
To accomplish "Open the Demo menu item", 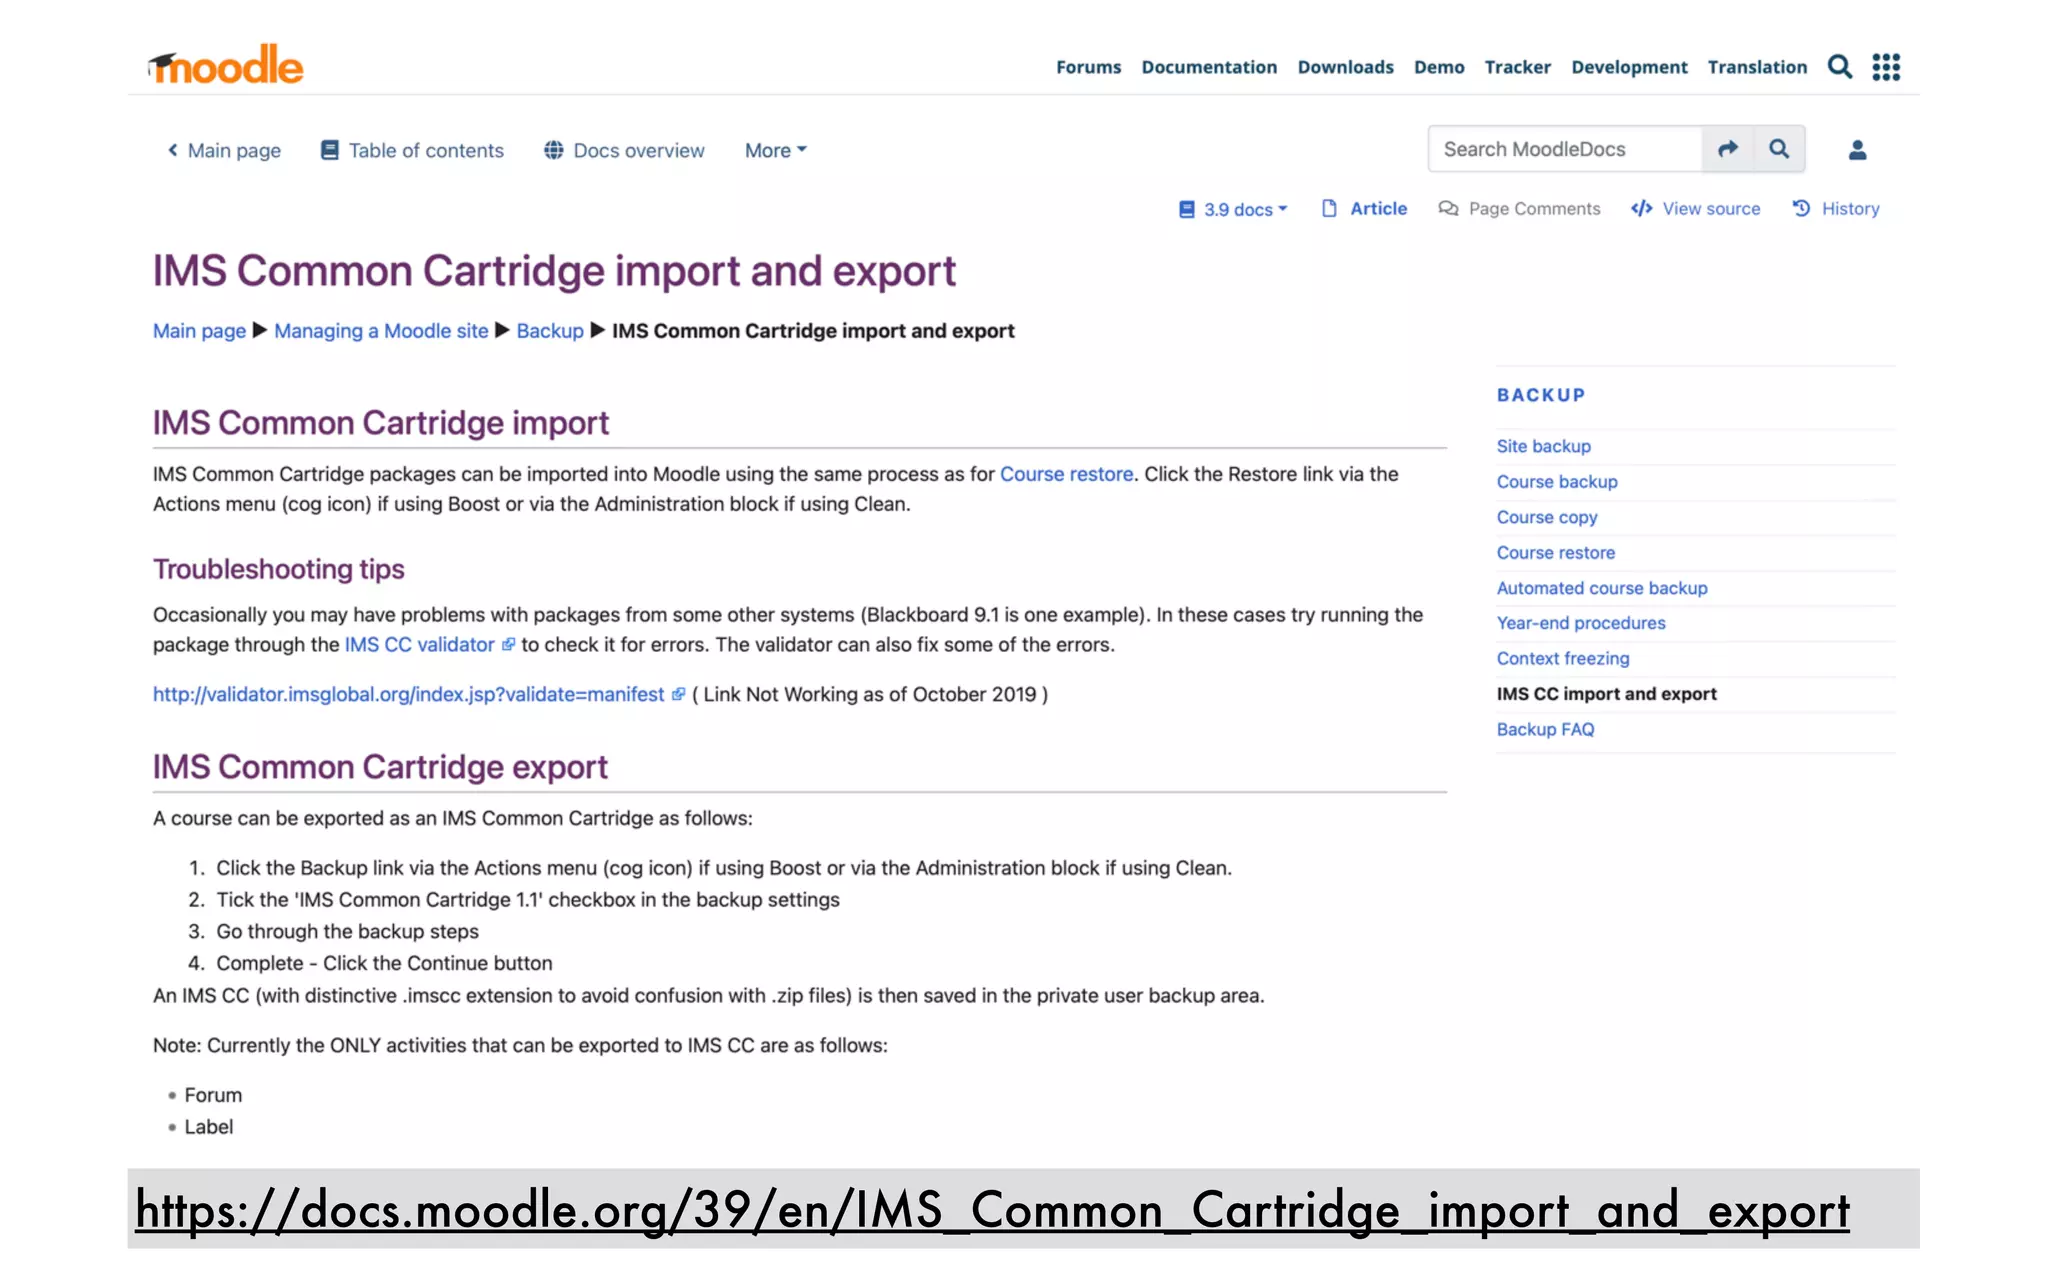I will [1439, 67].
